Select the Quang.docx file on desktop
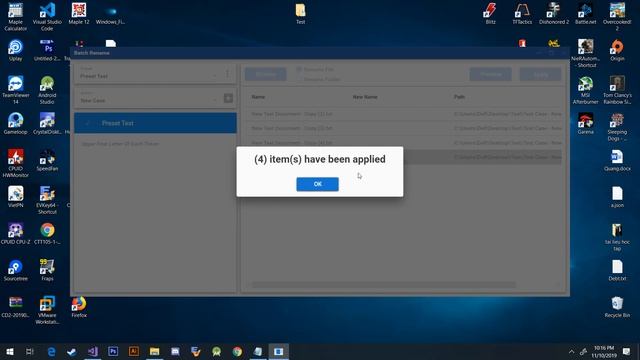 (x=617, y=160)
